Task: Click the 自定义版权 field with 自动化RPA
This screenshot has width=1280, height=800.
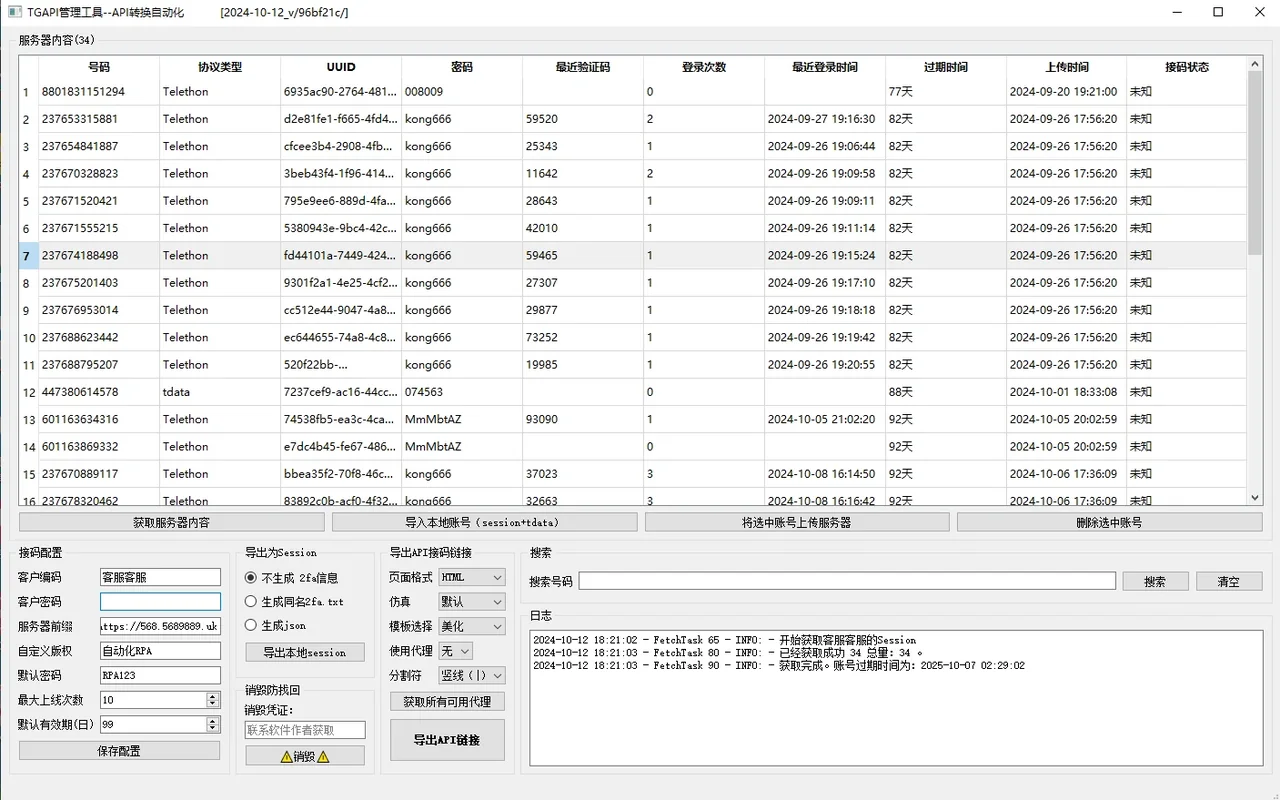Action: coord(160,651)
